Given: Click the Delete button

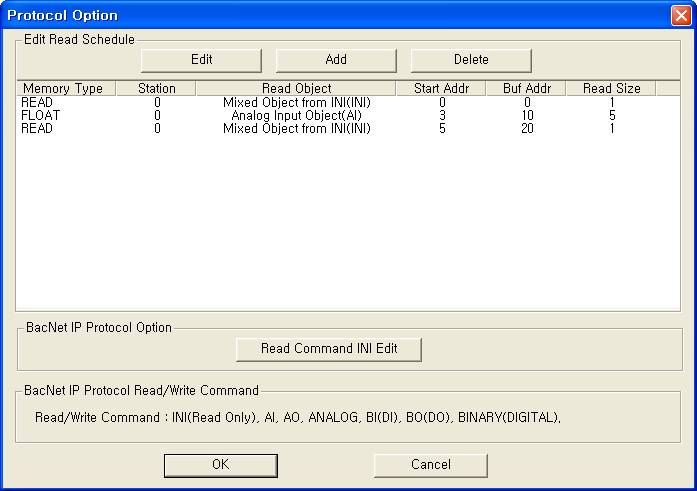Looking at the screenshot, I should (471, 60).
